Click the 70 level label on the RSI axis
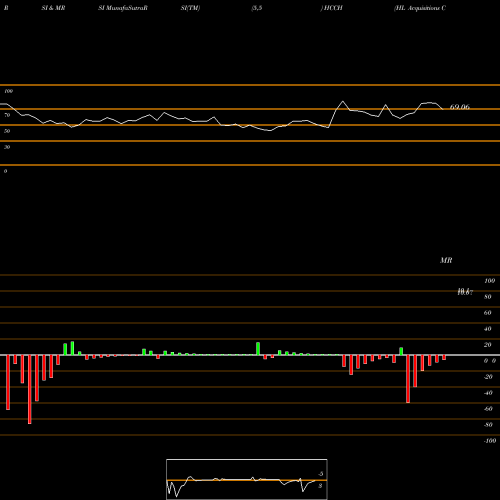 tap(7, 115)
